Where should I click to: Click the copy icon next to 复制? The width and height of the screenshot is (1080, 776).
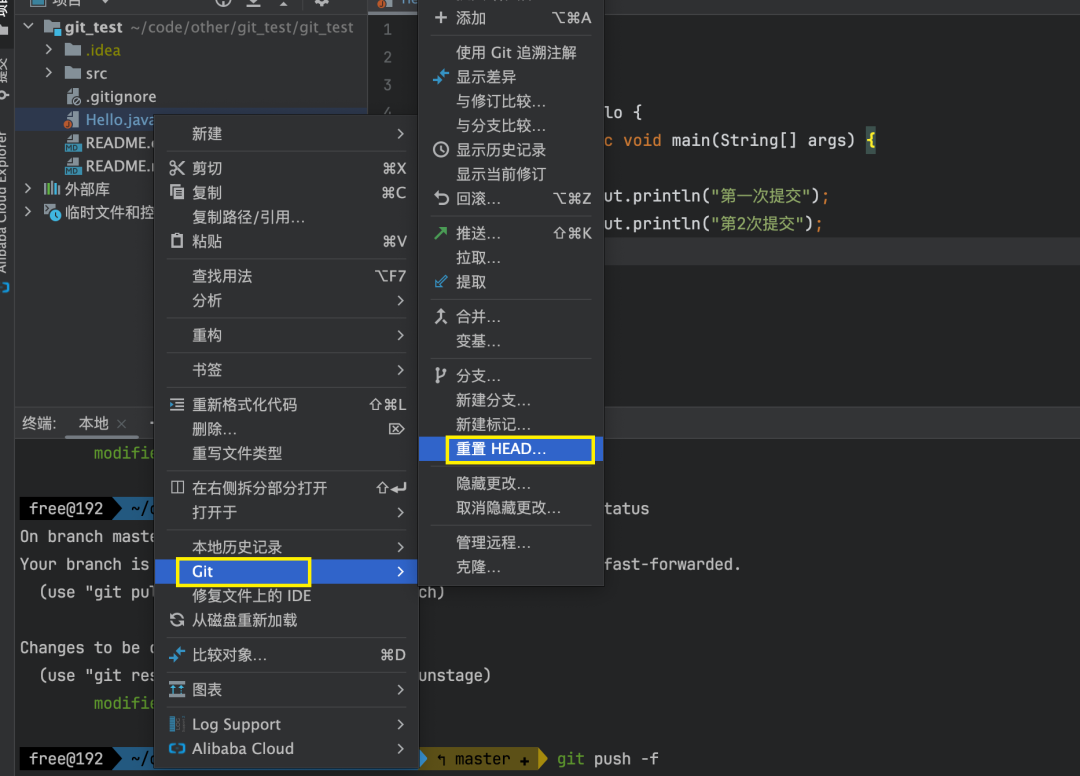click(x=177, y=192)
